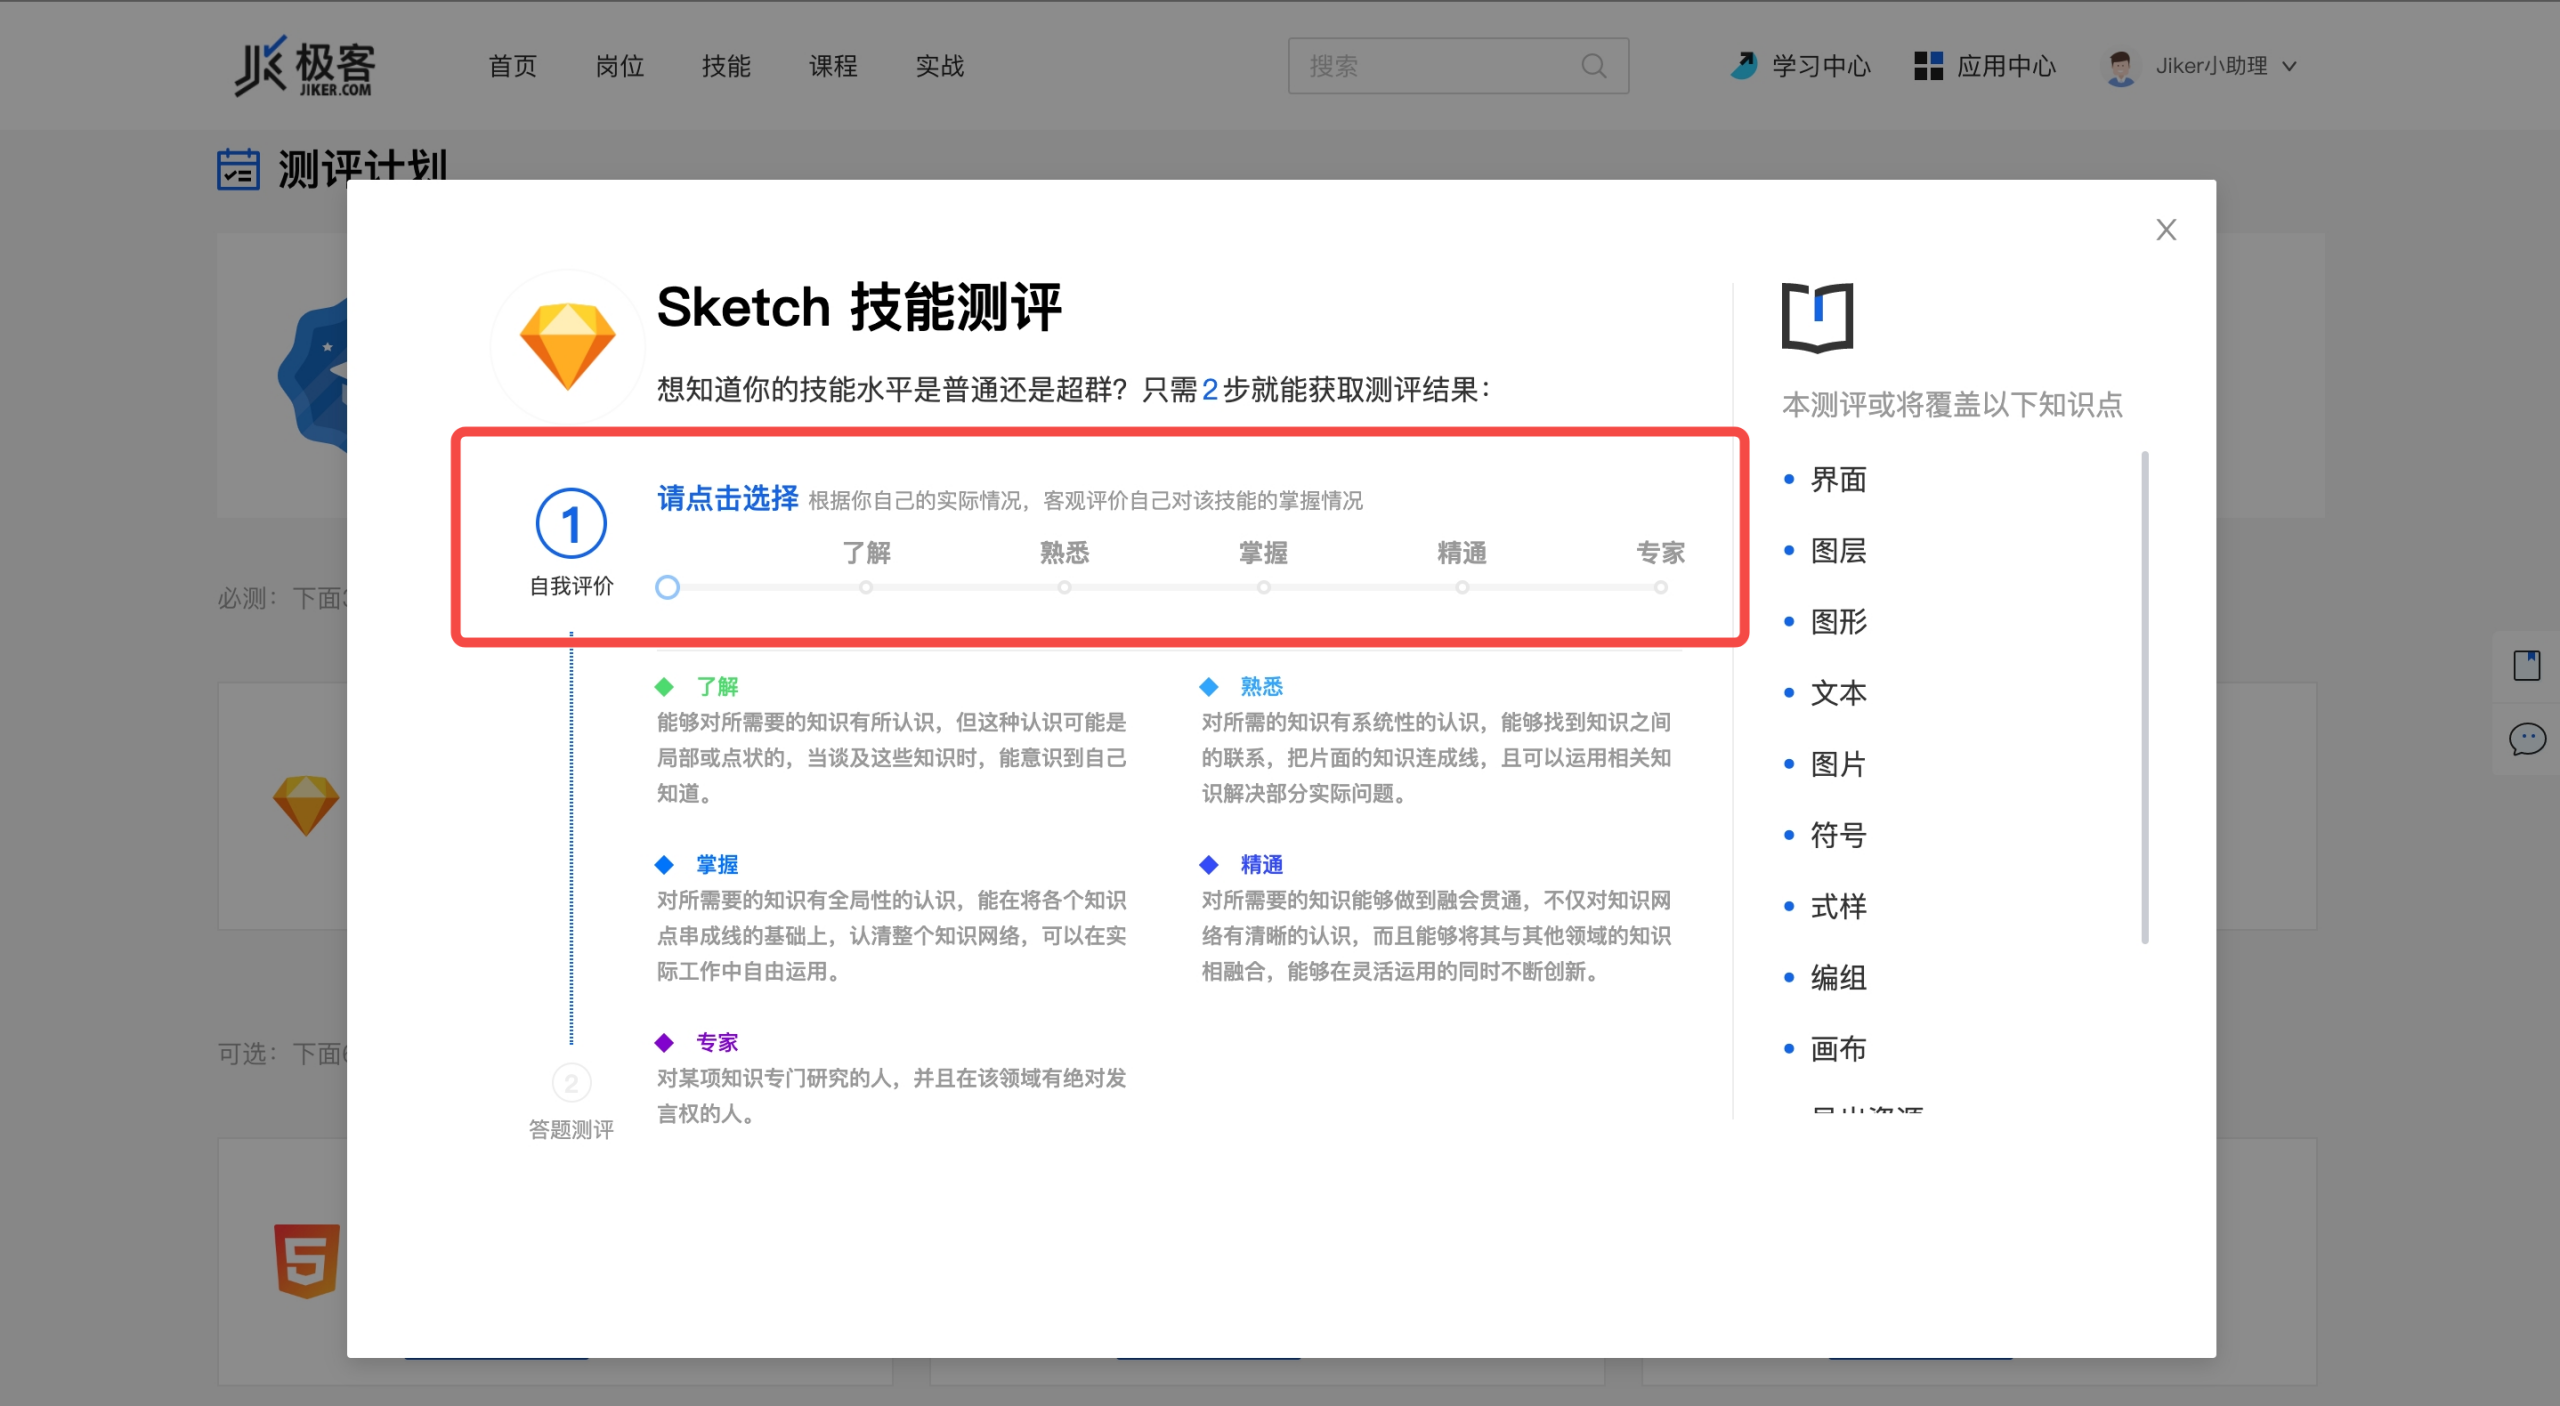Expand the Jiker小助理 user dropdown
Viewport: 2560px width, 1406px height.
(x=2290, y=67)
